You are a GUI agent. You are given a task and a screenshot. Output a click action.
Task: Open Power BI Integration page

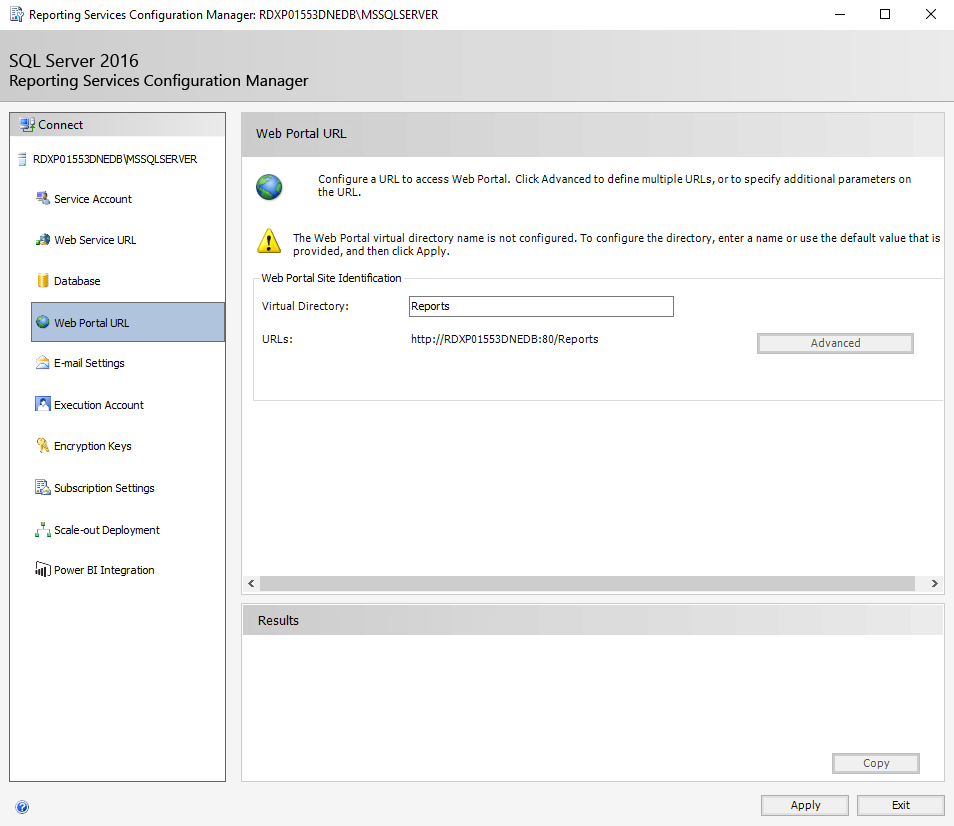coord(104,570)
